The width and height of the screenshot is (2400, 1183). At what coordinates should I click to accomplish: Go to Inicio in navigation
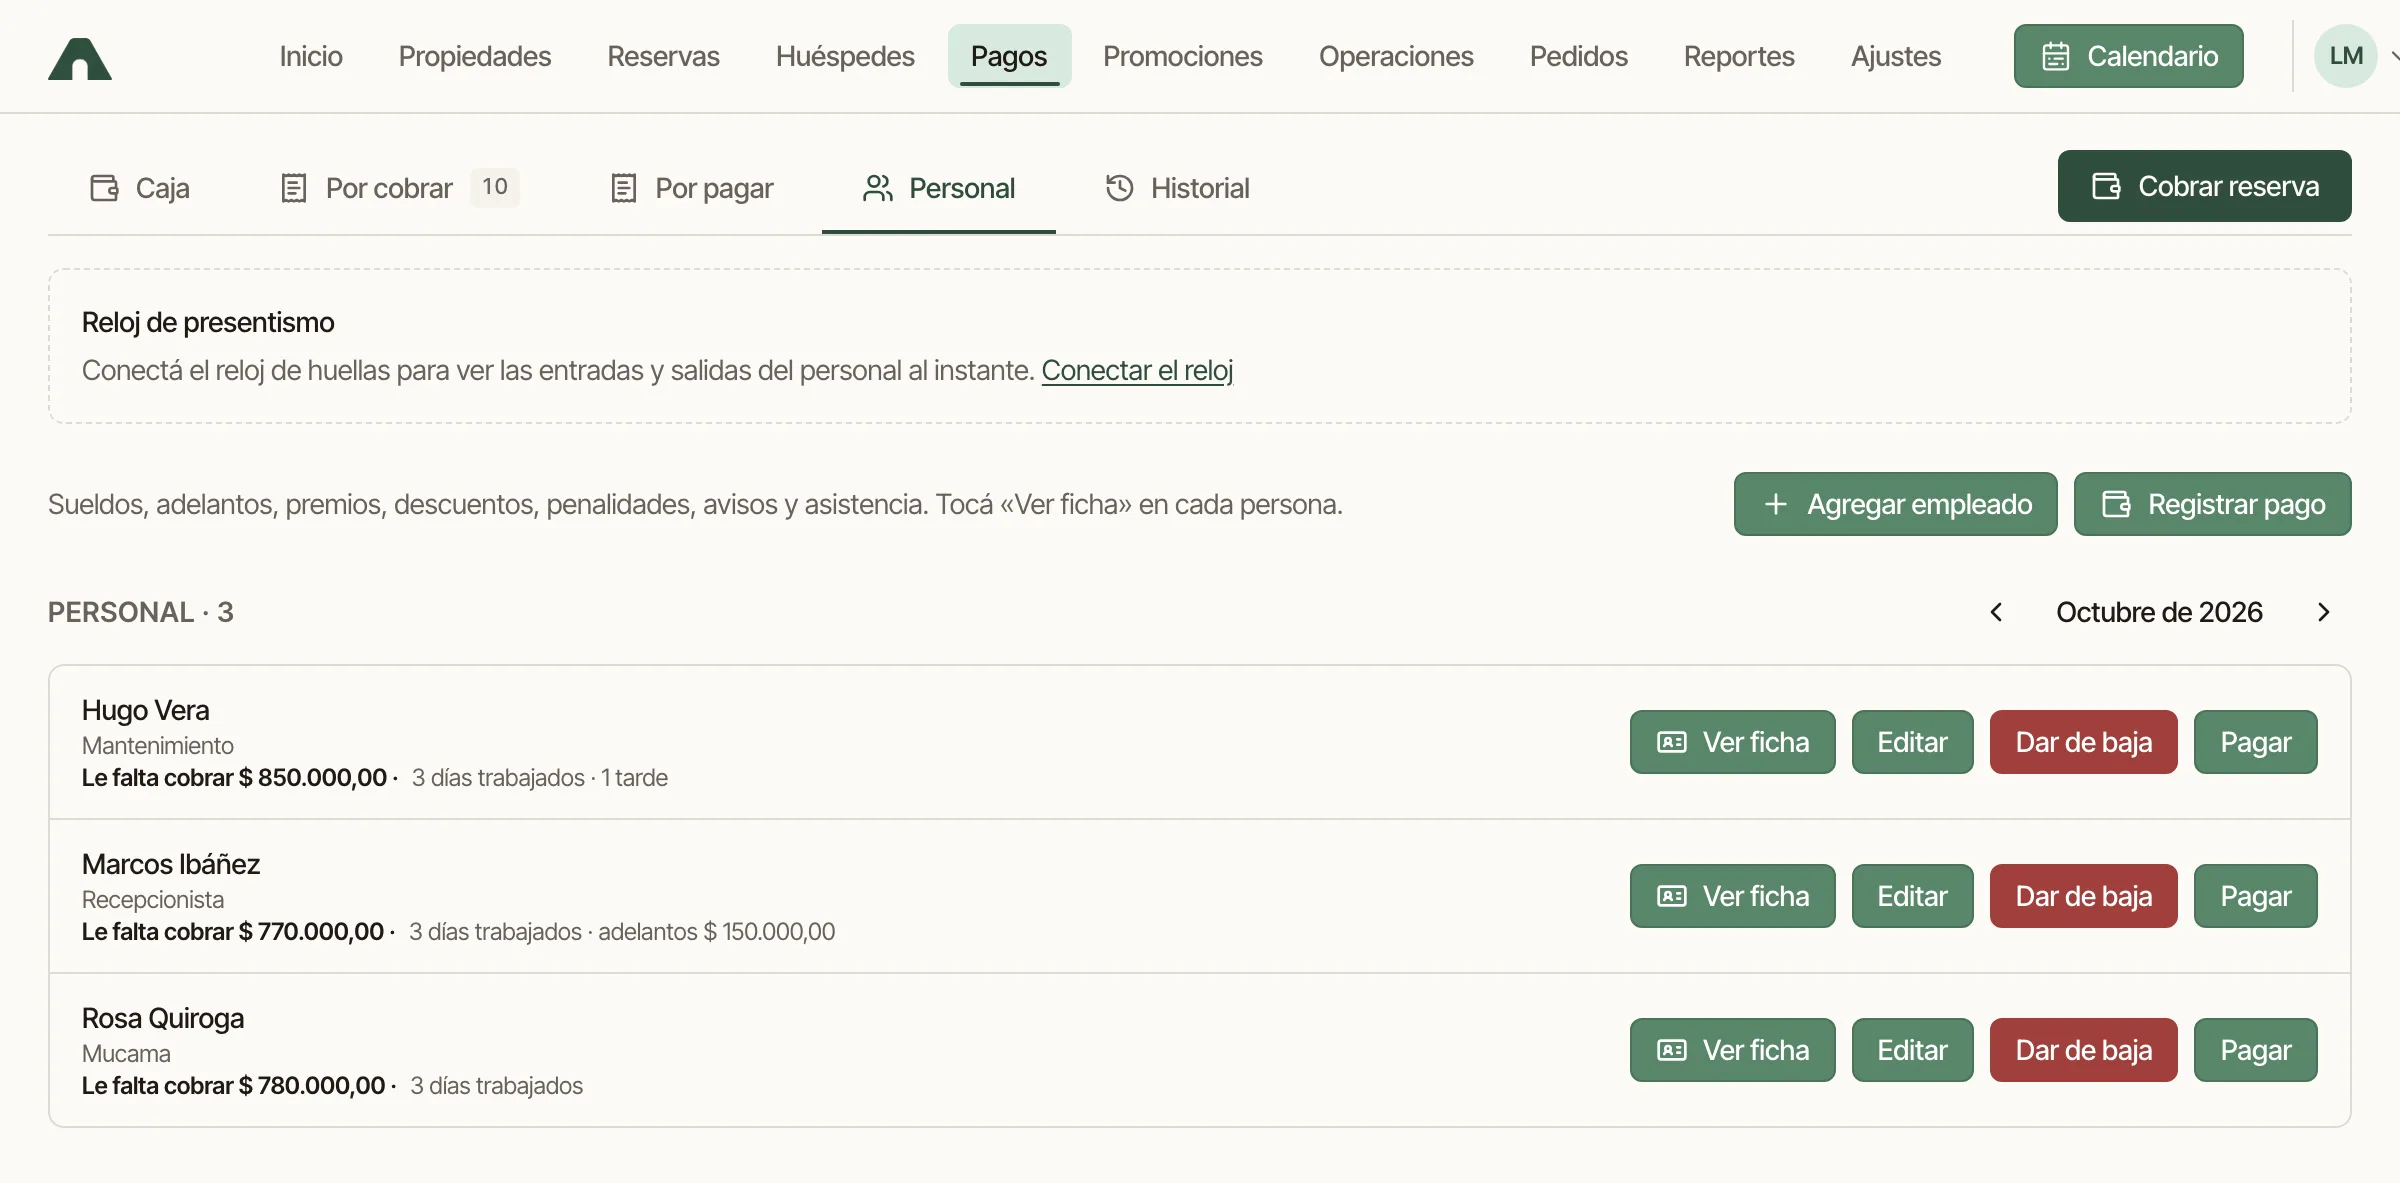click(x=311, y=56)
